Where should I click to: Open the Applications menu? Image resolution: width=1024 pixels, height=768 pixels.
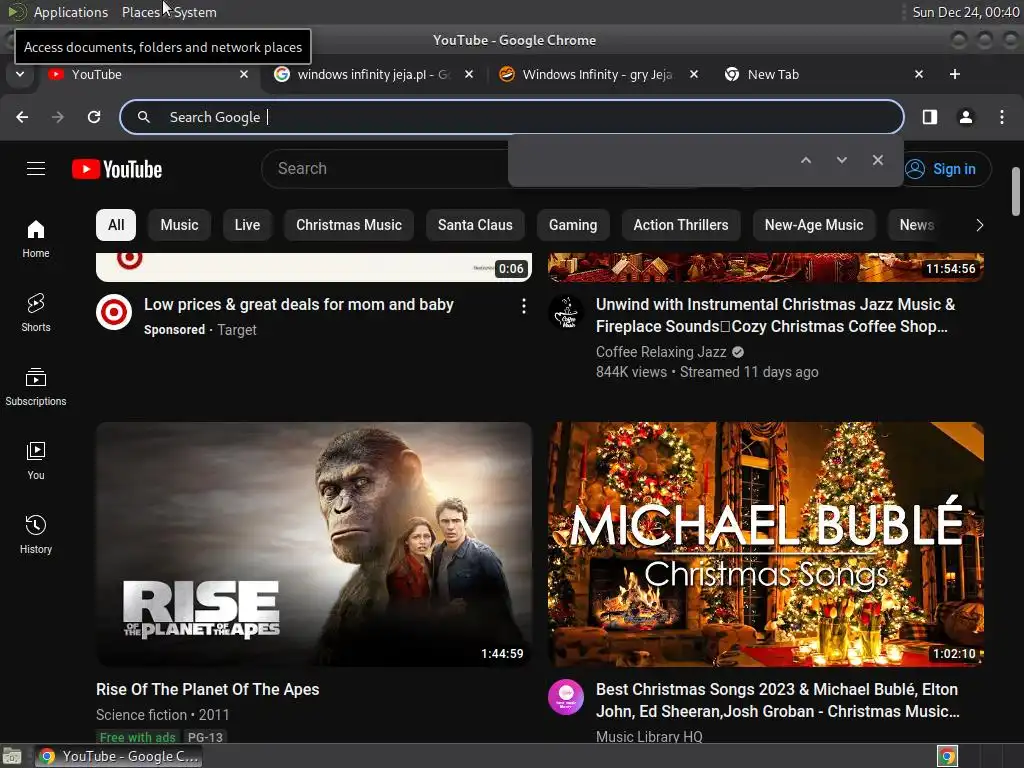tap(71, 12)
